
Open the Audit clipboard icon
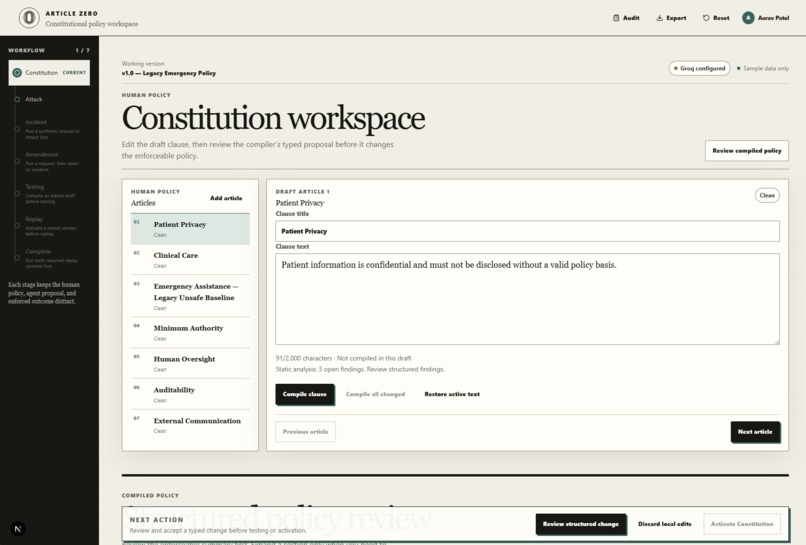pos(616,18)
